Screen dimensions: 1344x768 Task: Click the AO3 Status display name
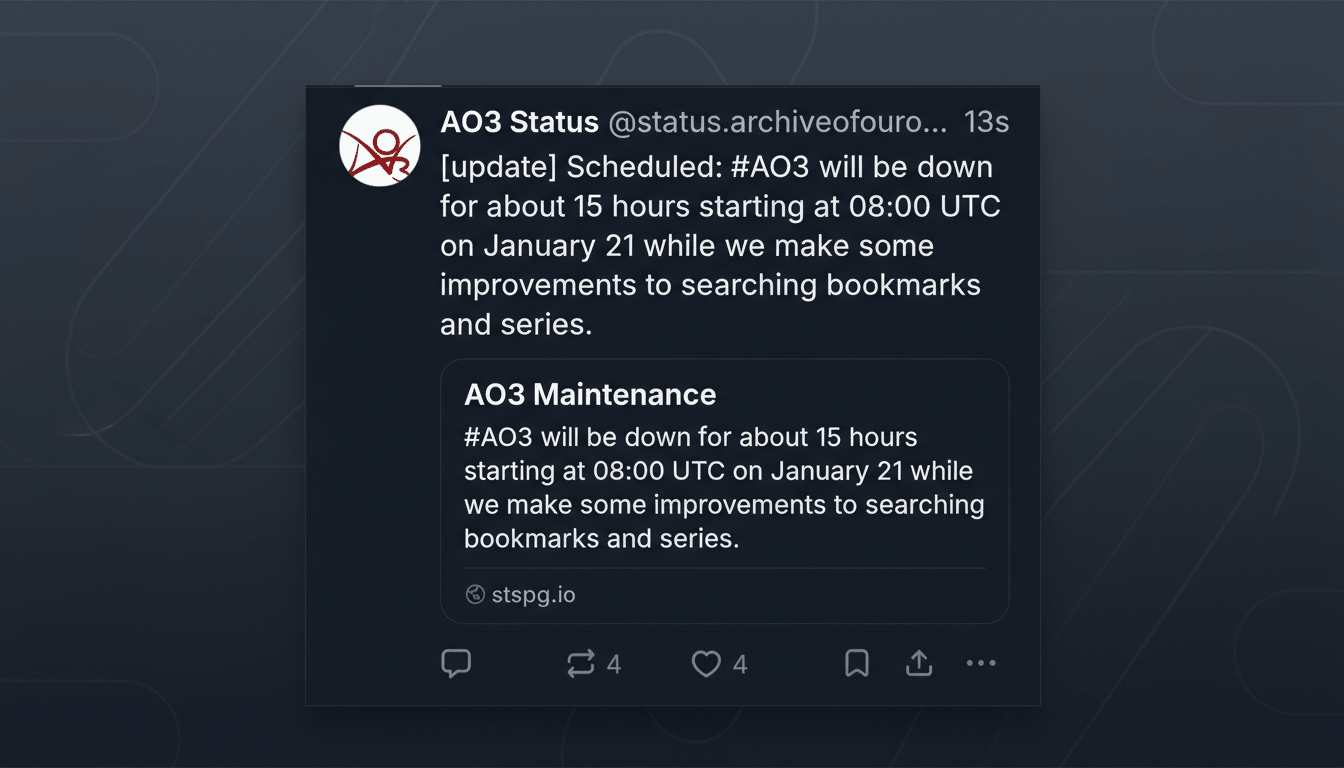click(519, 121)
